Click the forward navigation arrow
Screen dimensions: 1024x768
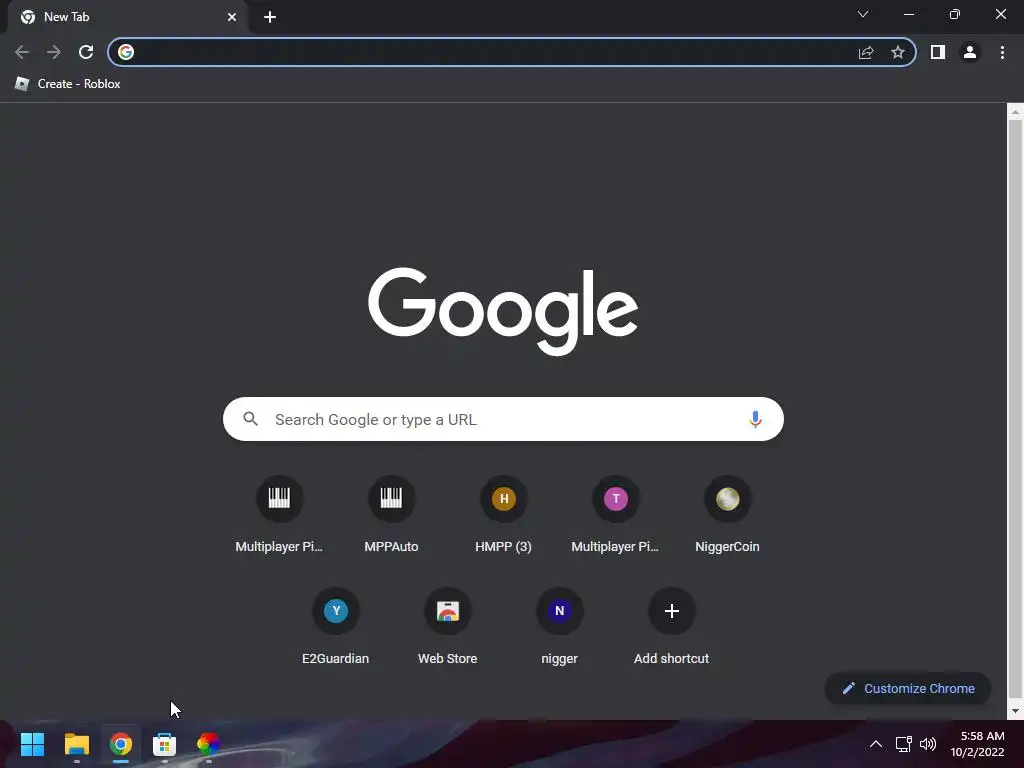click(54, 52)
